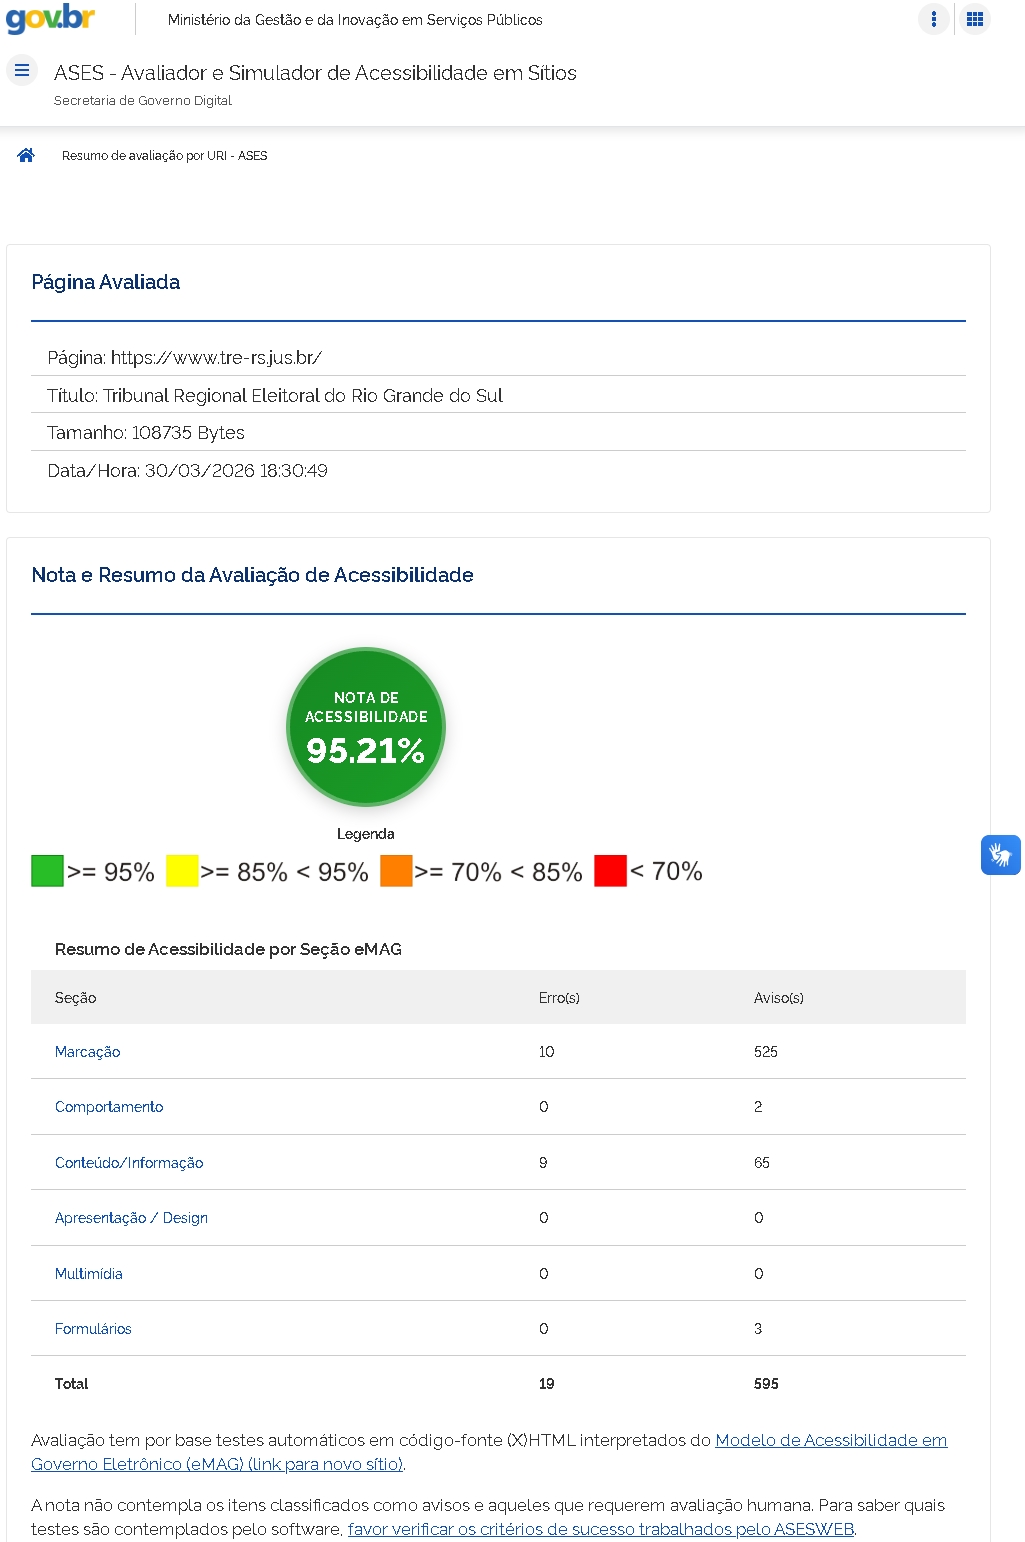Open the Marcação section link
Viewport: 1025px width, 1542px height.
[88, 1052]
